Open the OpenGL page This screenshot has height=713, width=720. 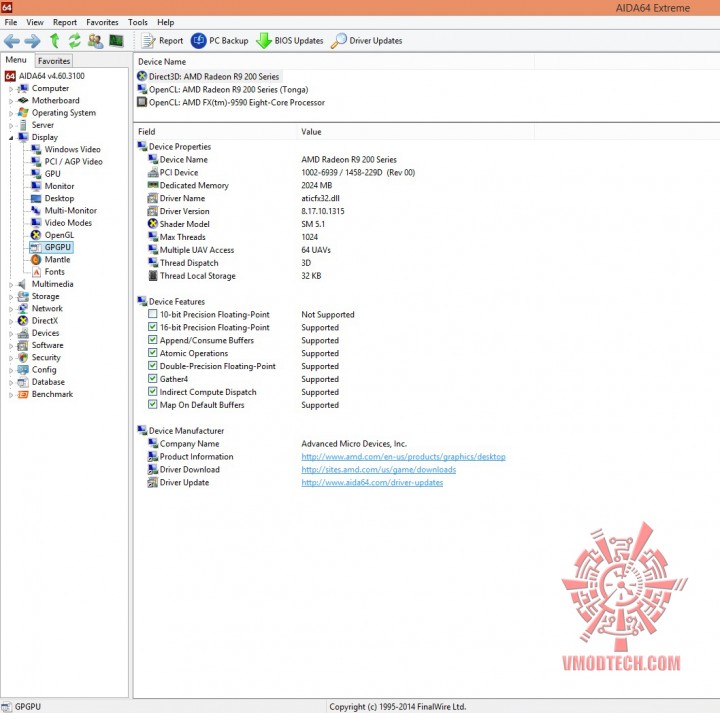tap(59, 235)
